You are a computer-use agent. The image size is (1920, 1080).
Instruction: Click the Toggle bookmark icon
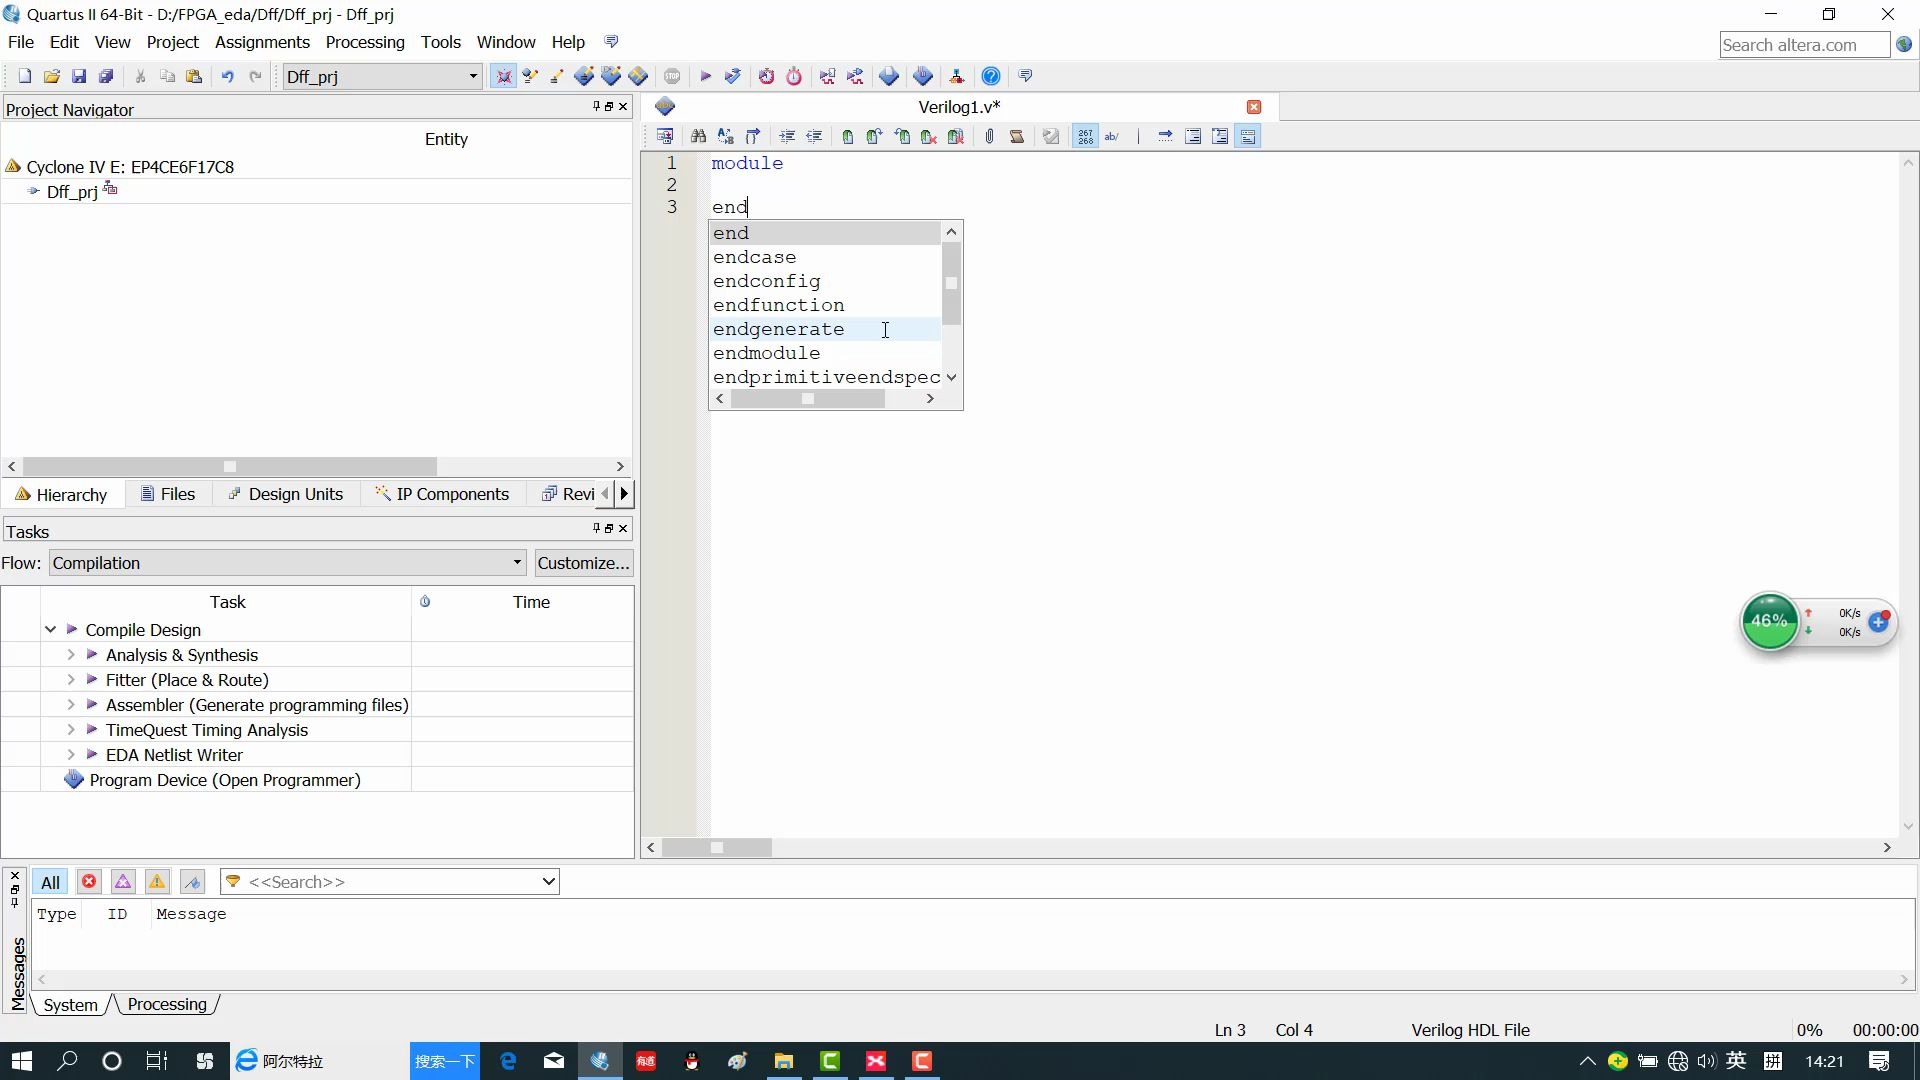[x=848, y=137]
